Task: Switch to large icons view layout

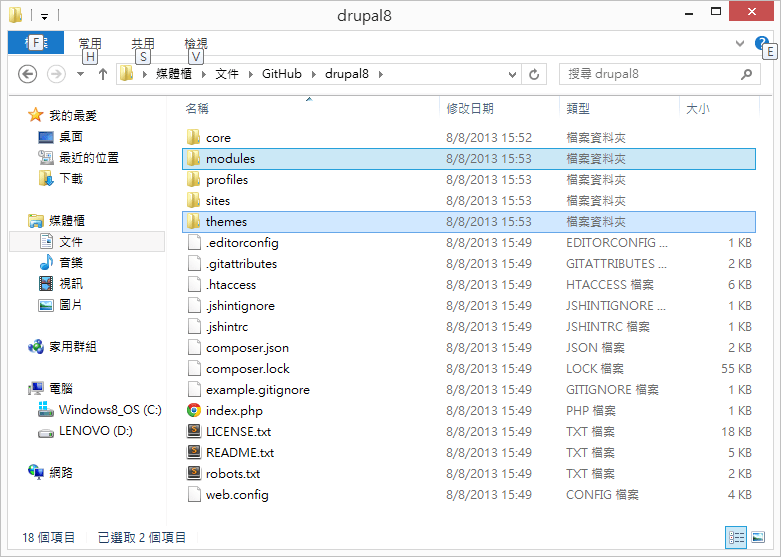Action: click(x=760, y=538)
